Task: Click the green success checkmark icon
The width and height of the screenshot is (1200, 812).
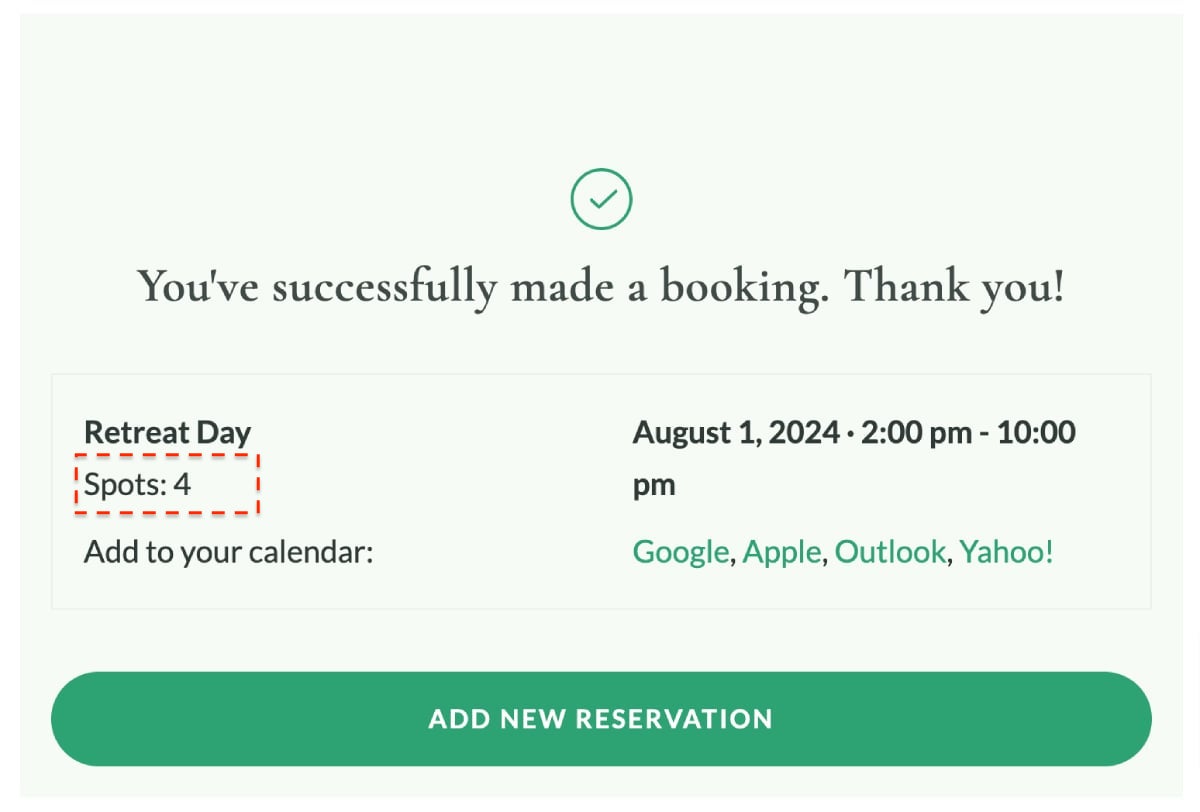Action: point(601,200)
